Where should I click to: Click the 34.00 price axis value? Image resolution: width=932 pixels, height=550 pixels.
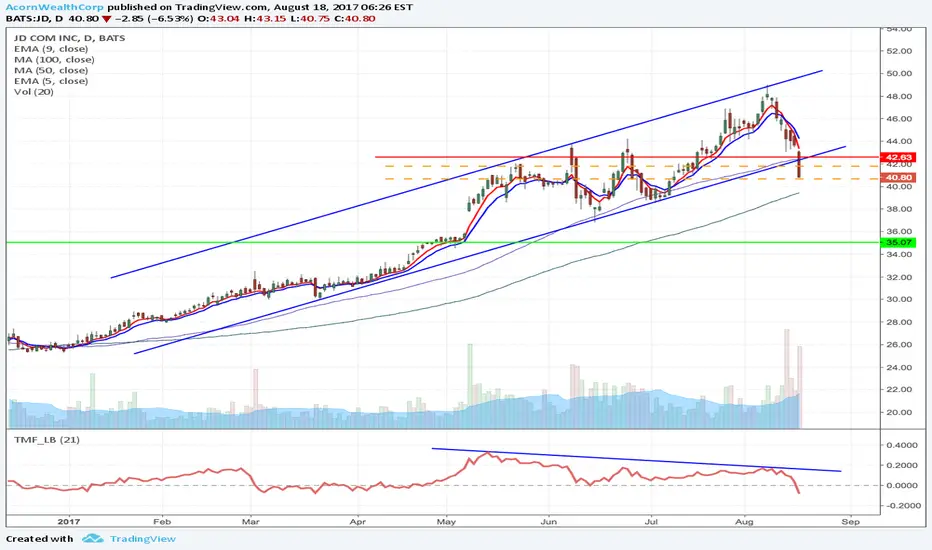[x=899, y=254]
